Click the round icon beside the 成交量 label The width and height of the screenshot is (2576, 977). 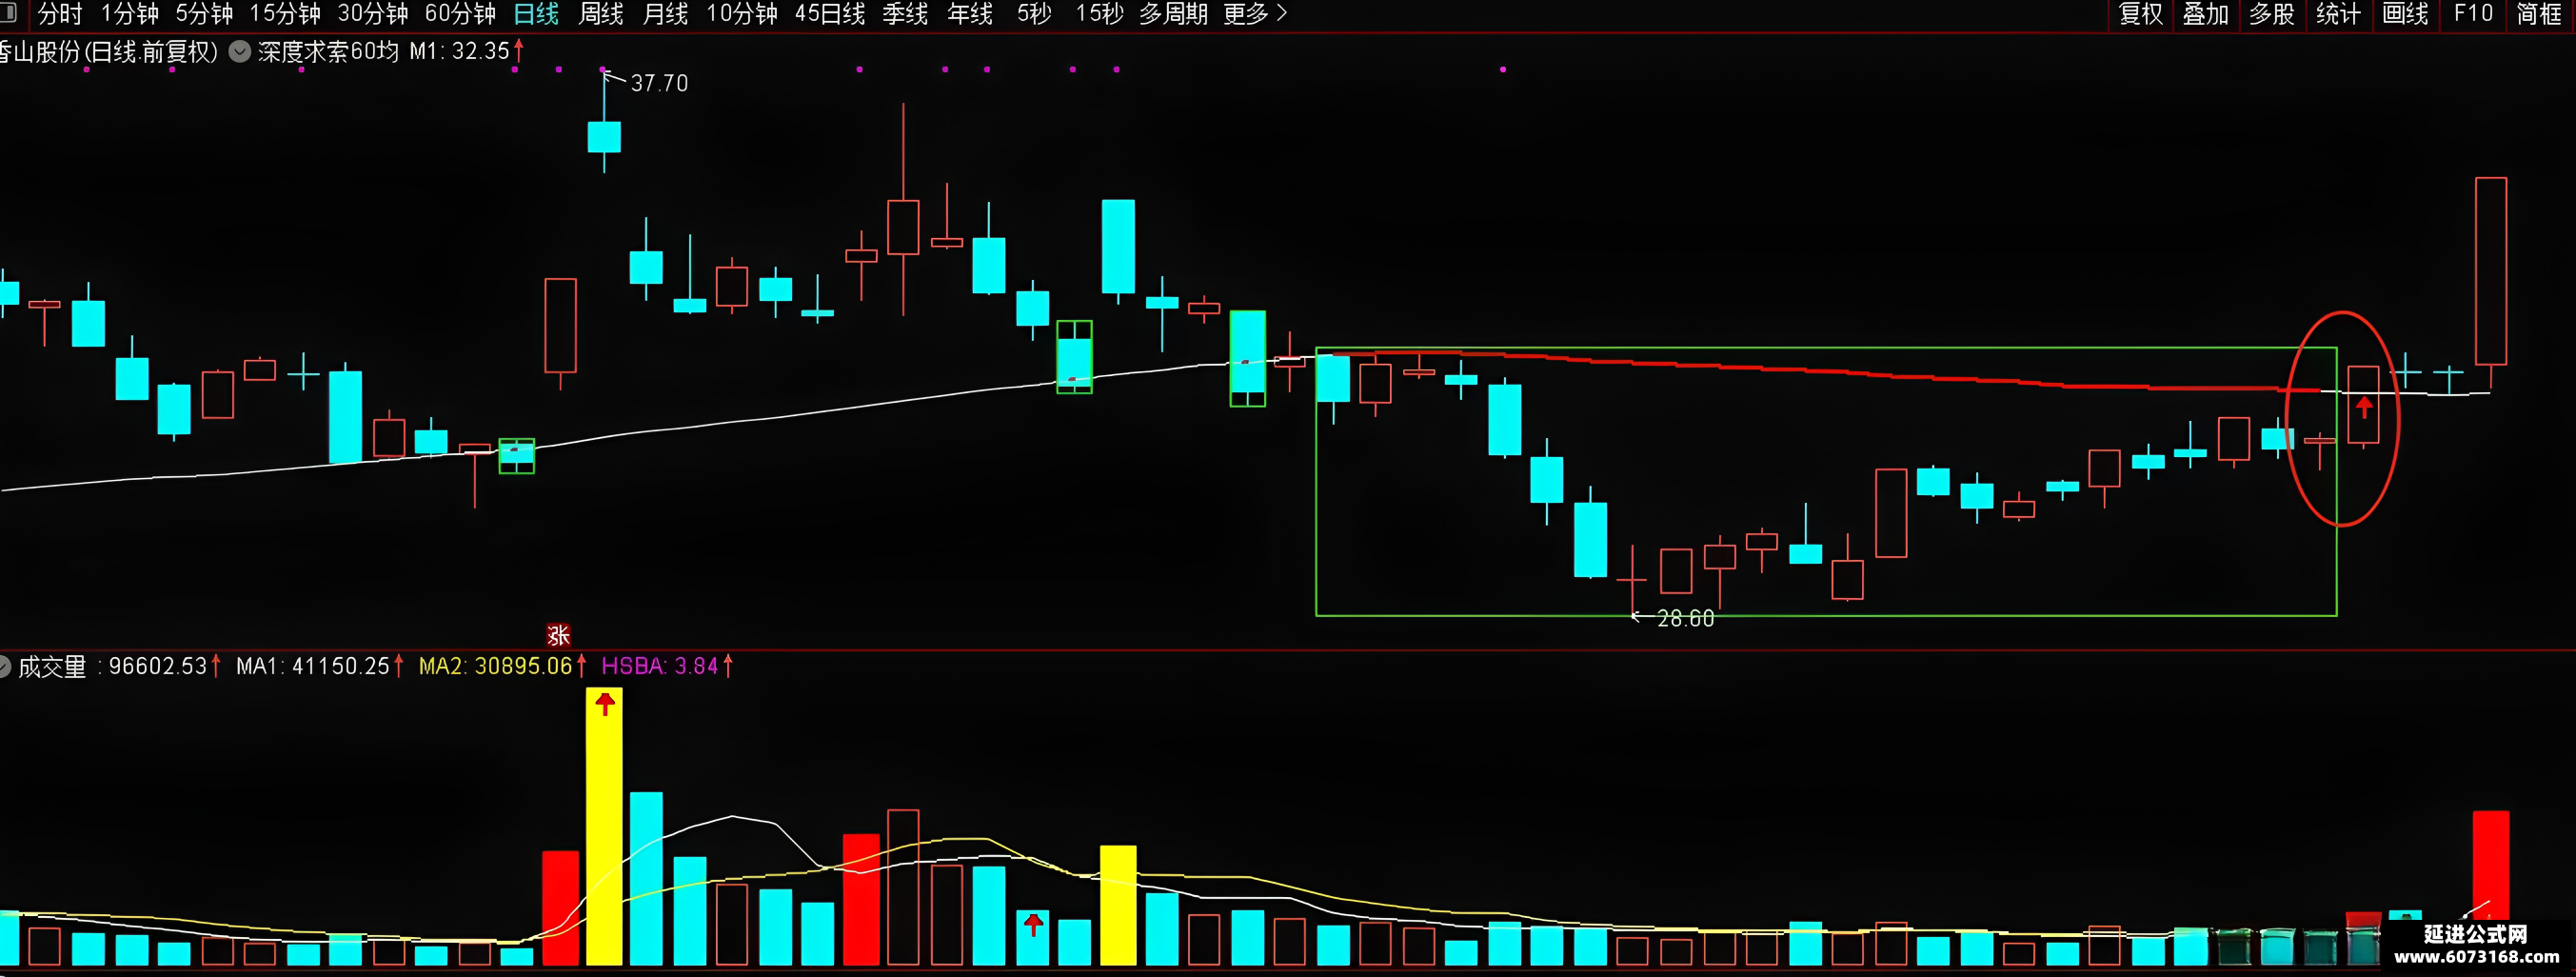[3, 666]
